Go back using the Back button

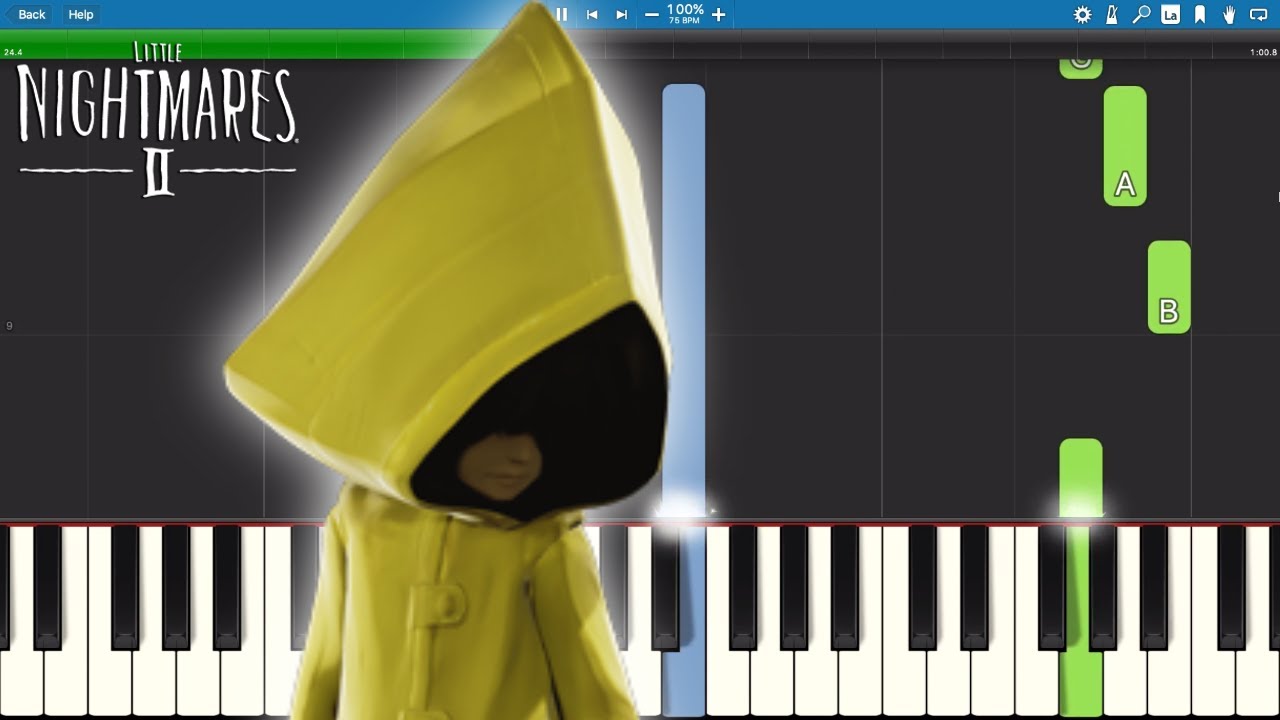[27, 14]
